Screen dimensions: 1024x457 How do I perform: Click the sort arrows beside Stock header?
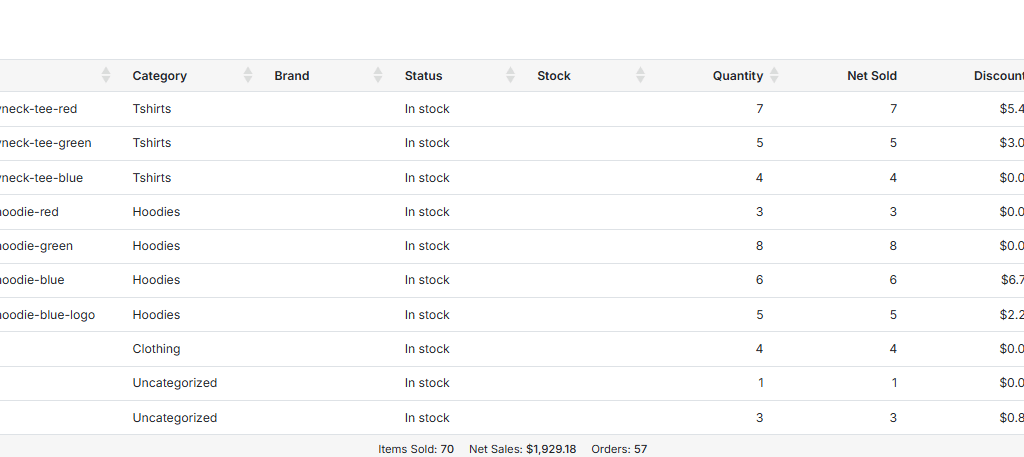(640, 75)
